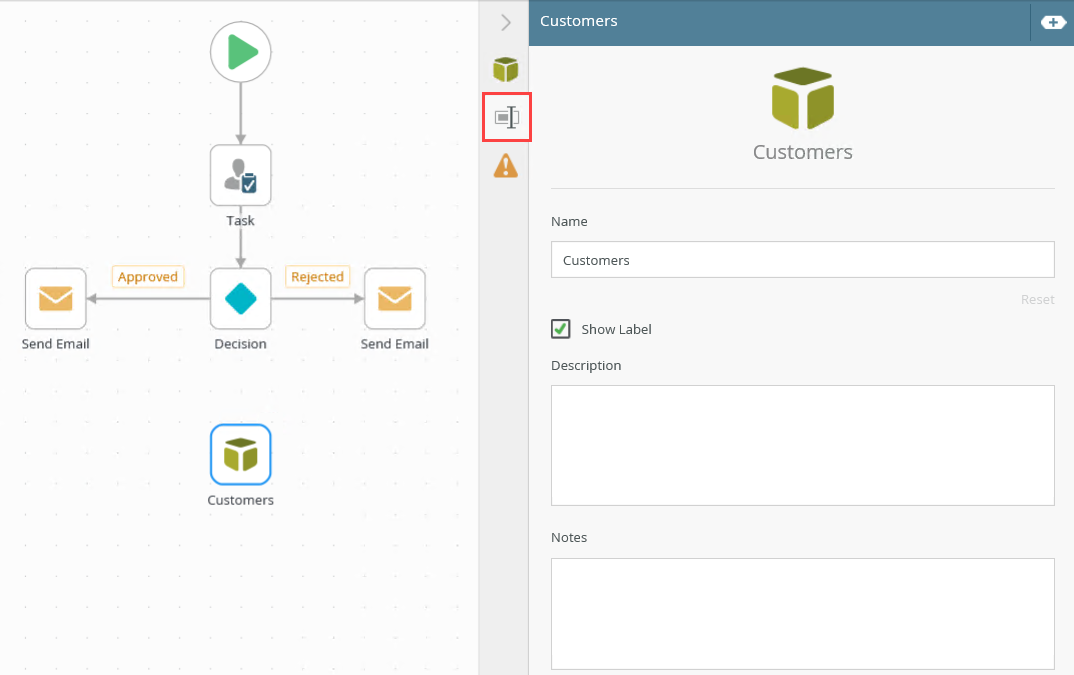The height and width of the screenshot is (675, 1074).
Task: Click the Customers label under canvas step
Action: pos(240,500)
